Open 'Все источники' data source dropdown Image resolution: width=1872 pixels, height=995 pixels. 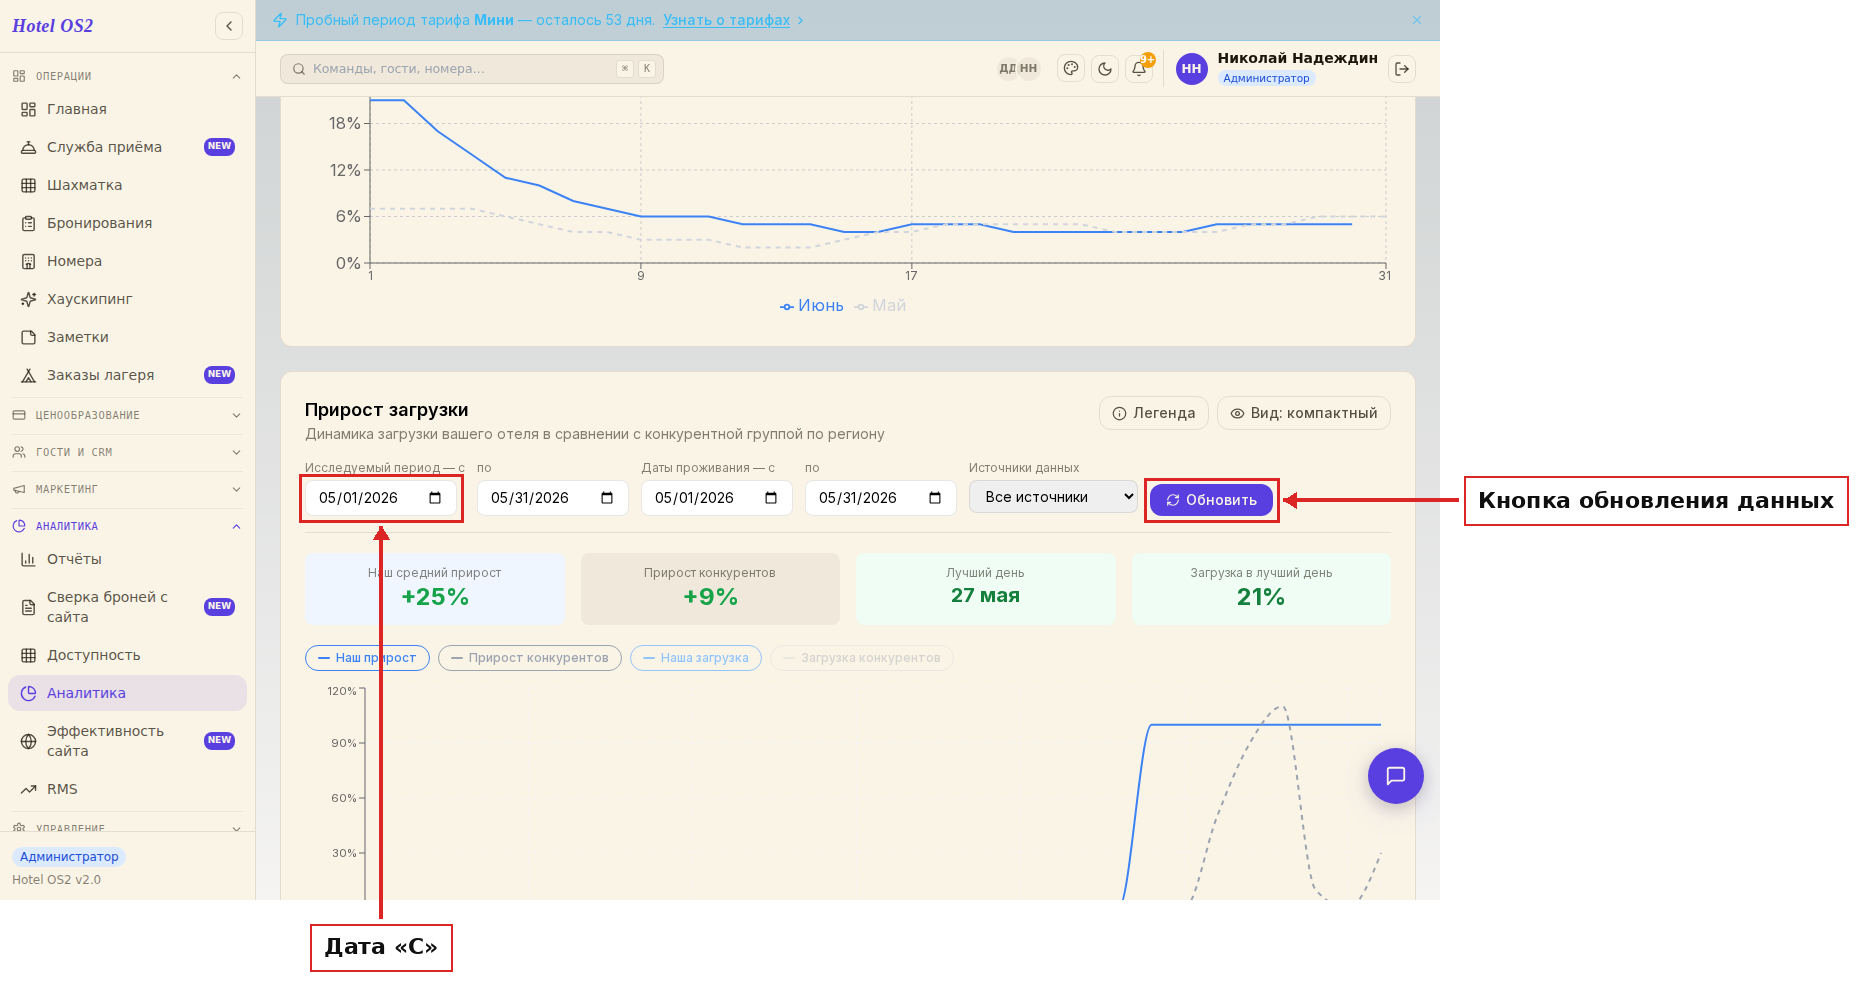pos(1053,497)
